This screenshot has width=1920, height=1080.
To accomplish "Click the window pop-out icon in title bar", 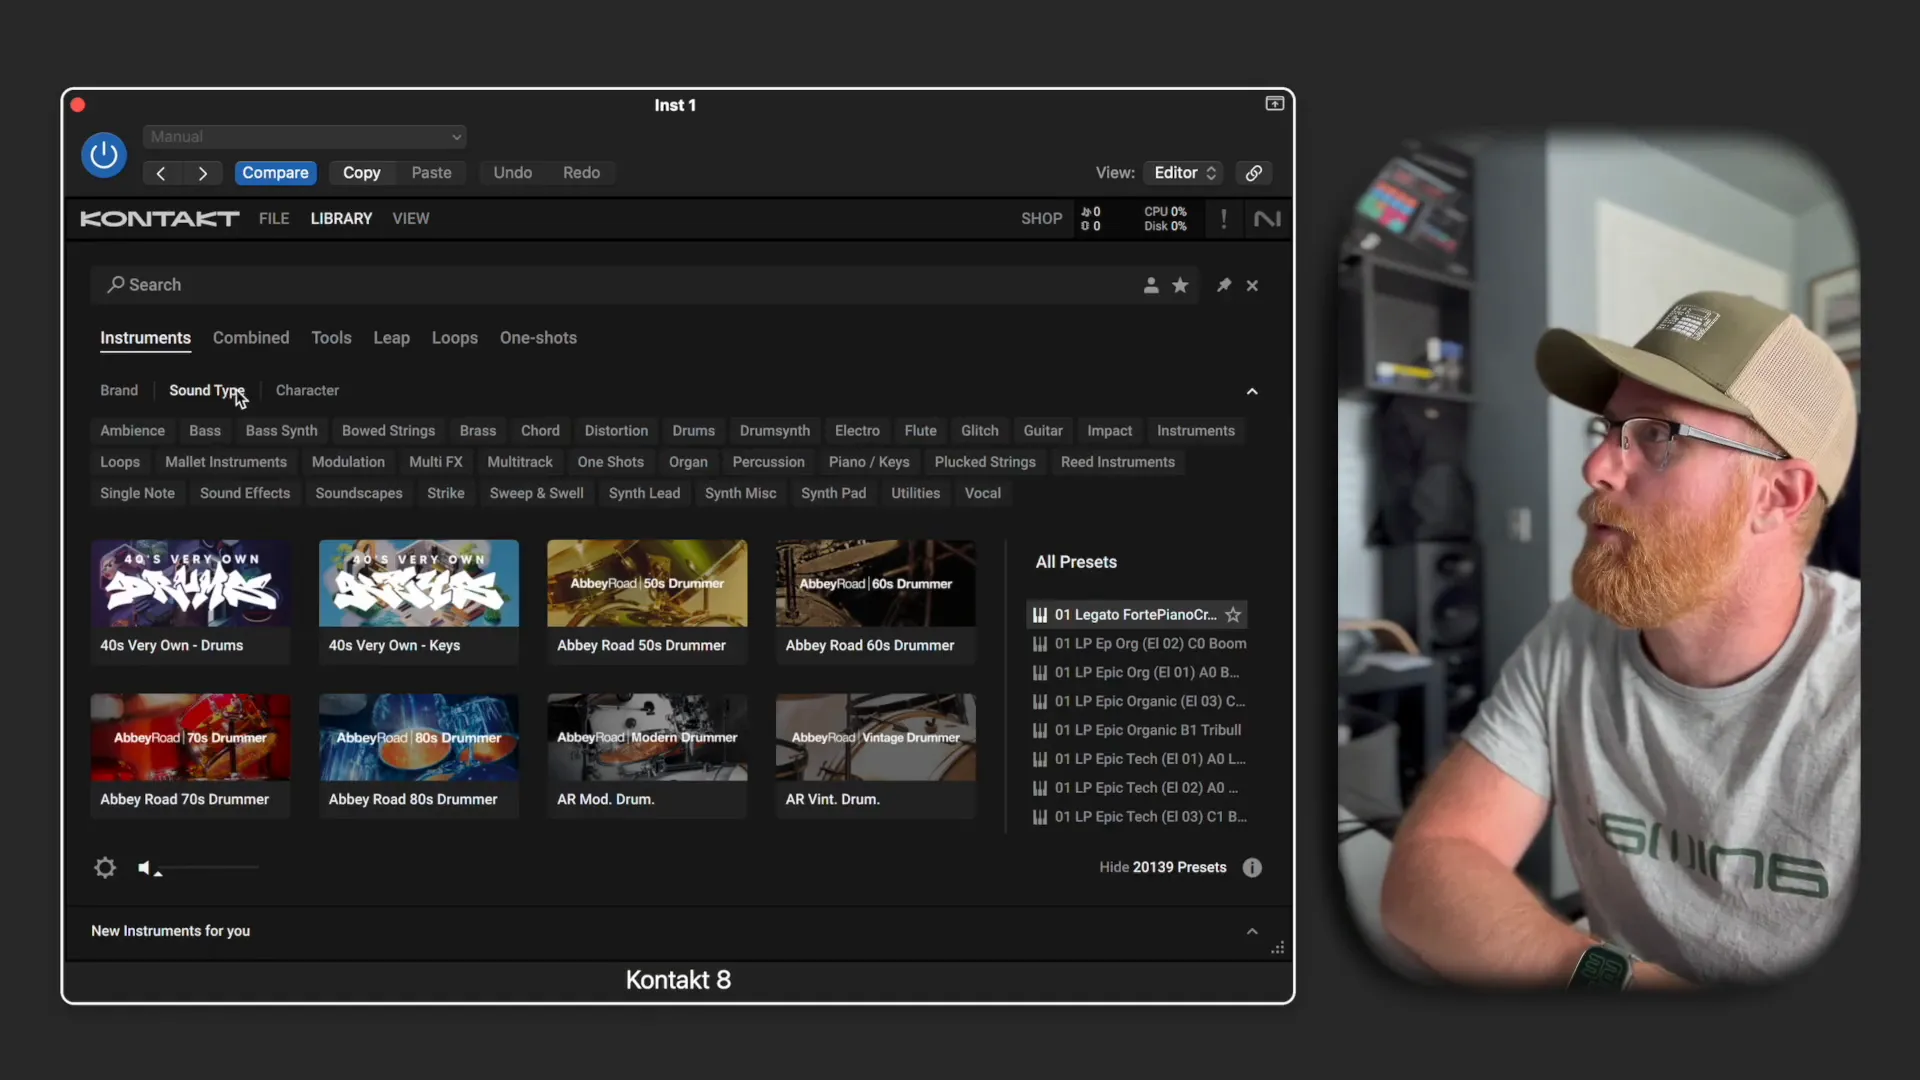I will click(x=1275, y=104).
